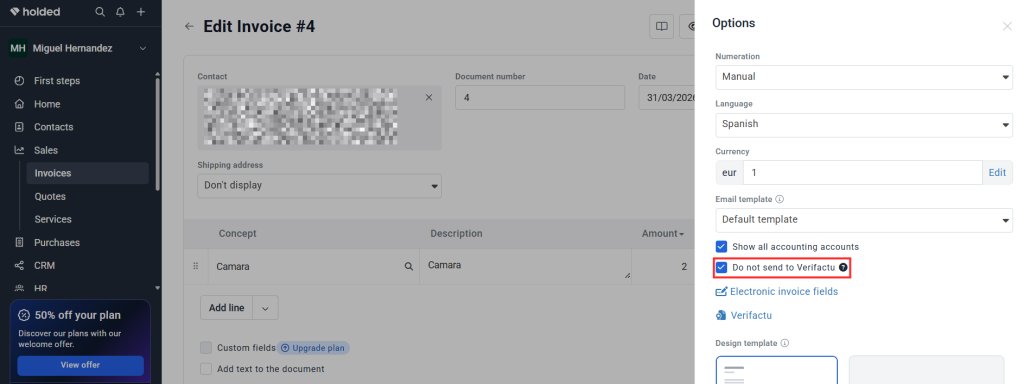Click the Contacts icon in sidebar
The height and width of the screenshot is (384, 1024).
[20, 127]
